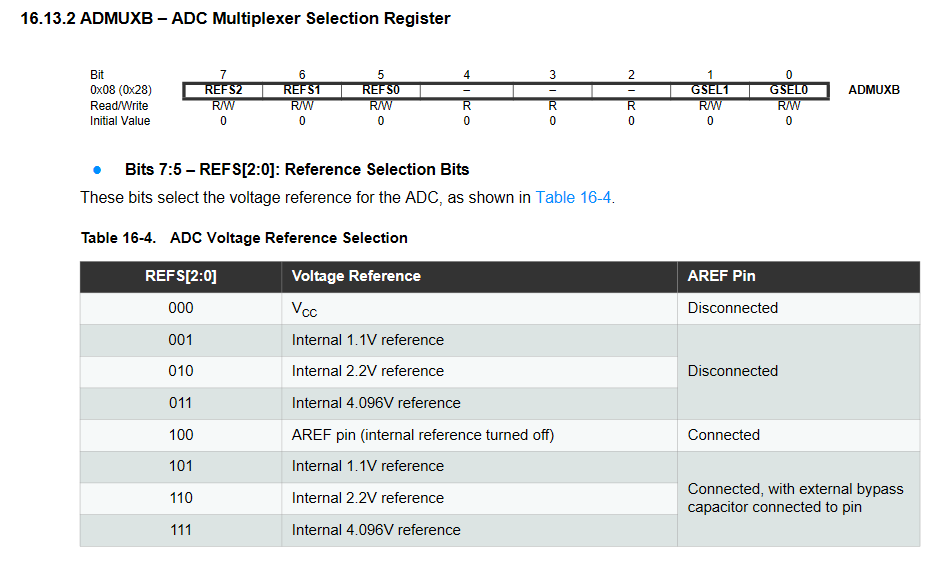This screenshot has height=565, width=948.
Task: Click the 16.13.2 ADMUXB section heading
Action: (x=235, y=19)
